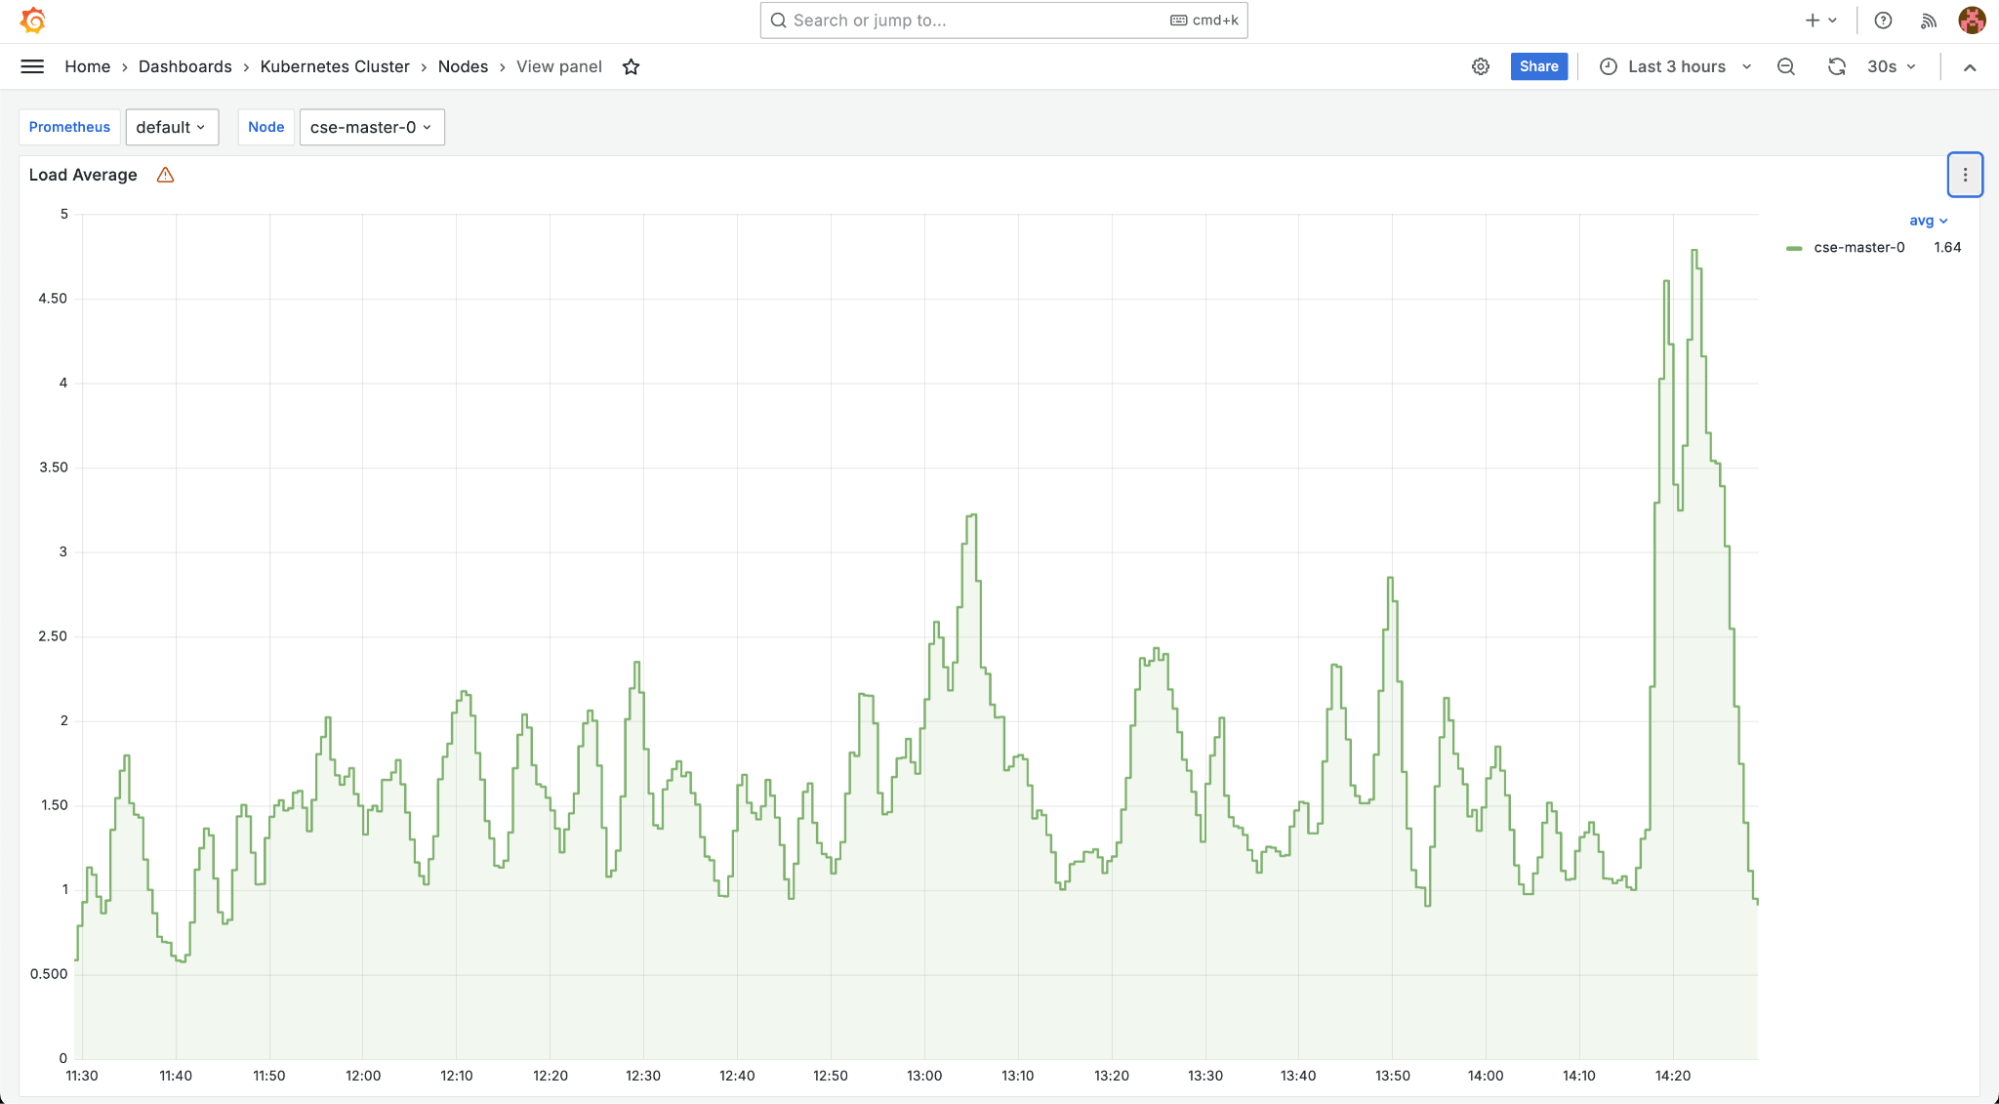
Task: Collapse the top toolbar with the chevron
Action: [x=1969, y=67]
